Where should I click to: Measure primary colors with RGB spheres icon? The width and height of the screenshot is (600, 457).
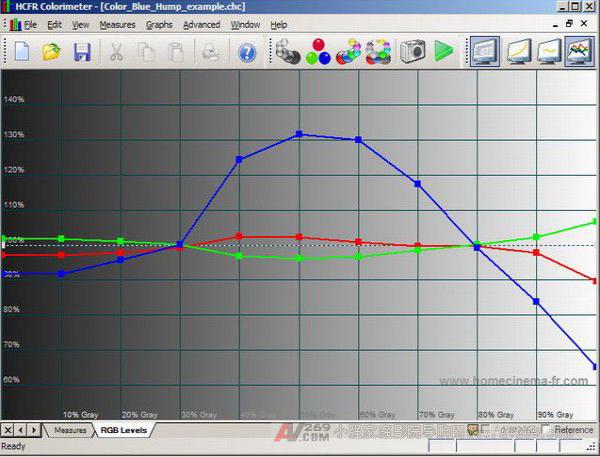coord(319,51)
